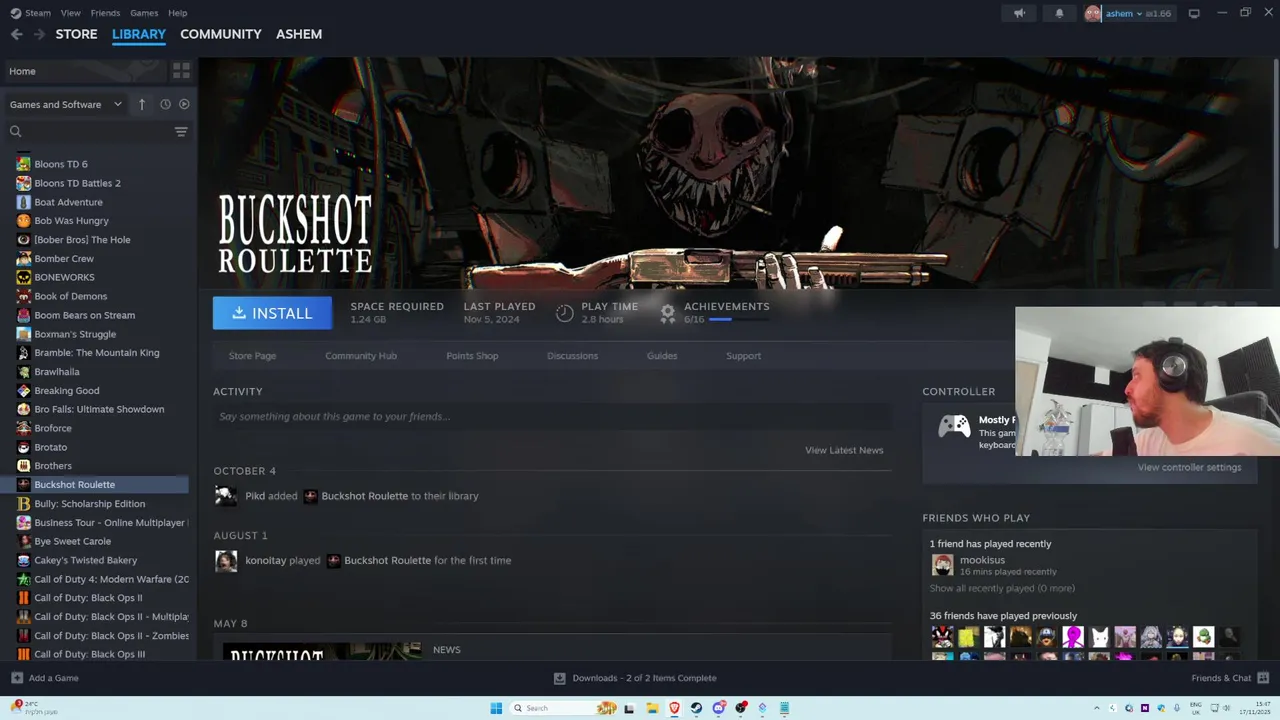
Task: Click Library Home button
Action: coord(84,71)
